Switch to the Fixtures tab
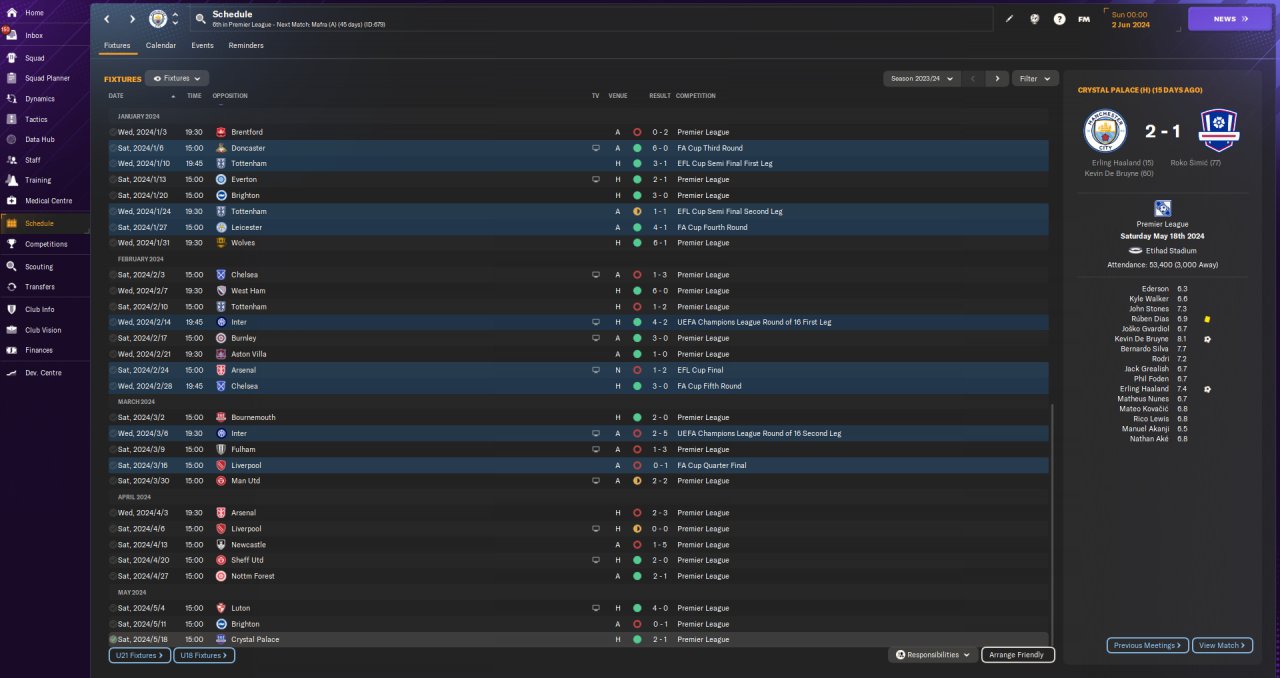 [117, 45]
